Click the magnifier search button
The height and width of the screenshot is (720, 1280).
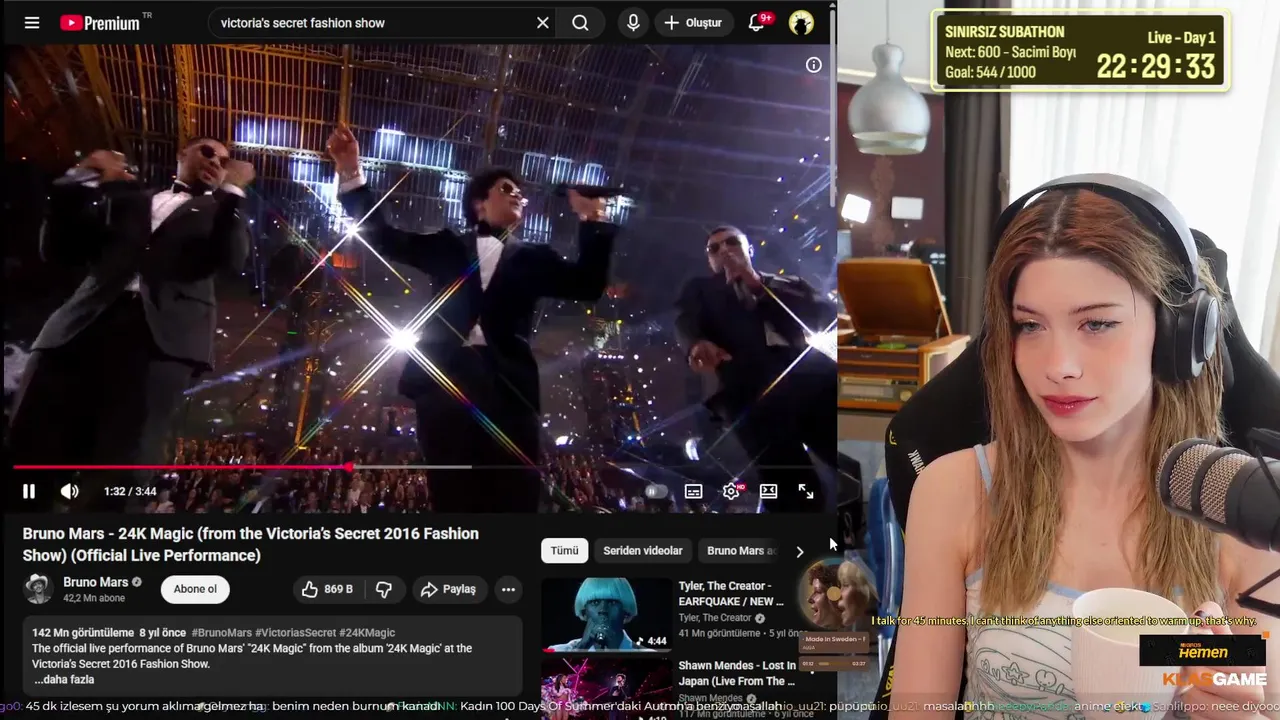580,23
